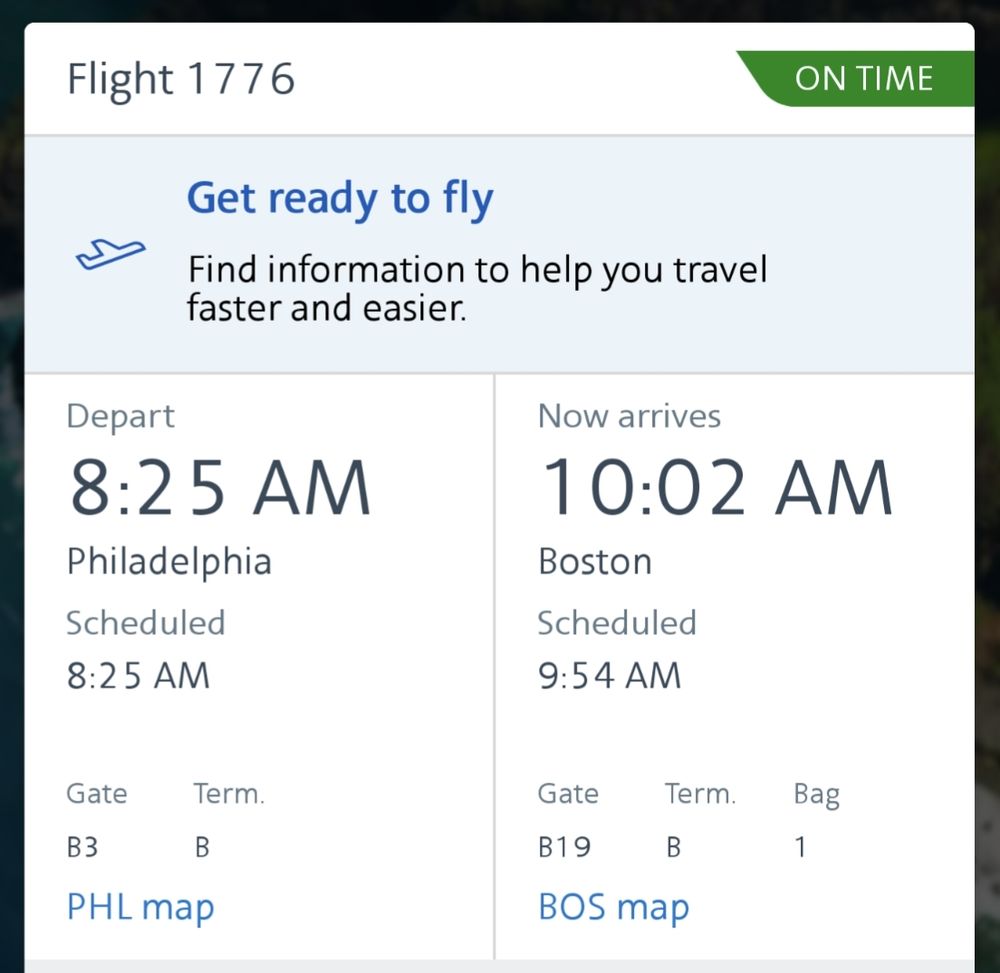1000x973 pixels.
Task: Click the airplane icon in the banner
Action: click(x=111, y=254)
